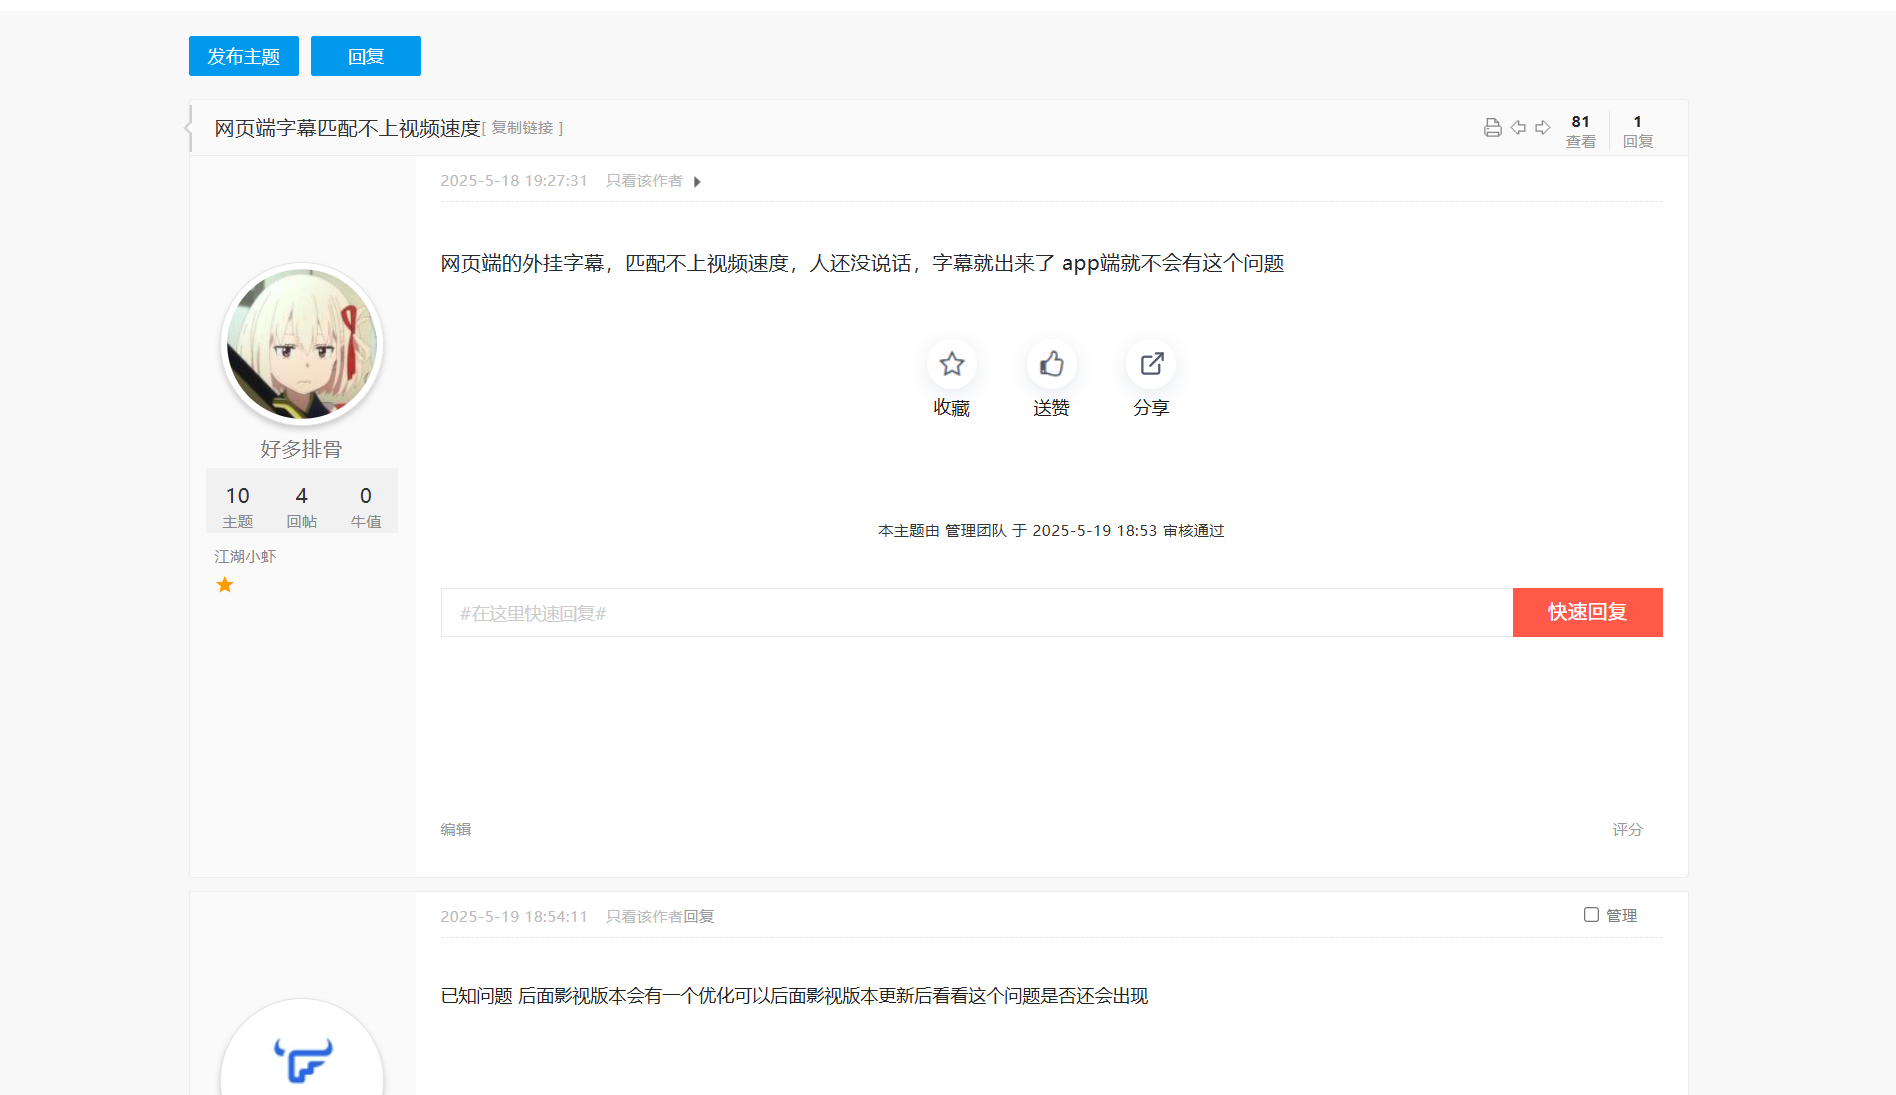Click the timestamp 2025-5-18 19:27:31
This screenshot has height=1095, width=1896.
tap(514, 181)
